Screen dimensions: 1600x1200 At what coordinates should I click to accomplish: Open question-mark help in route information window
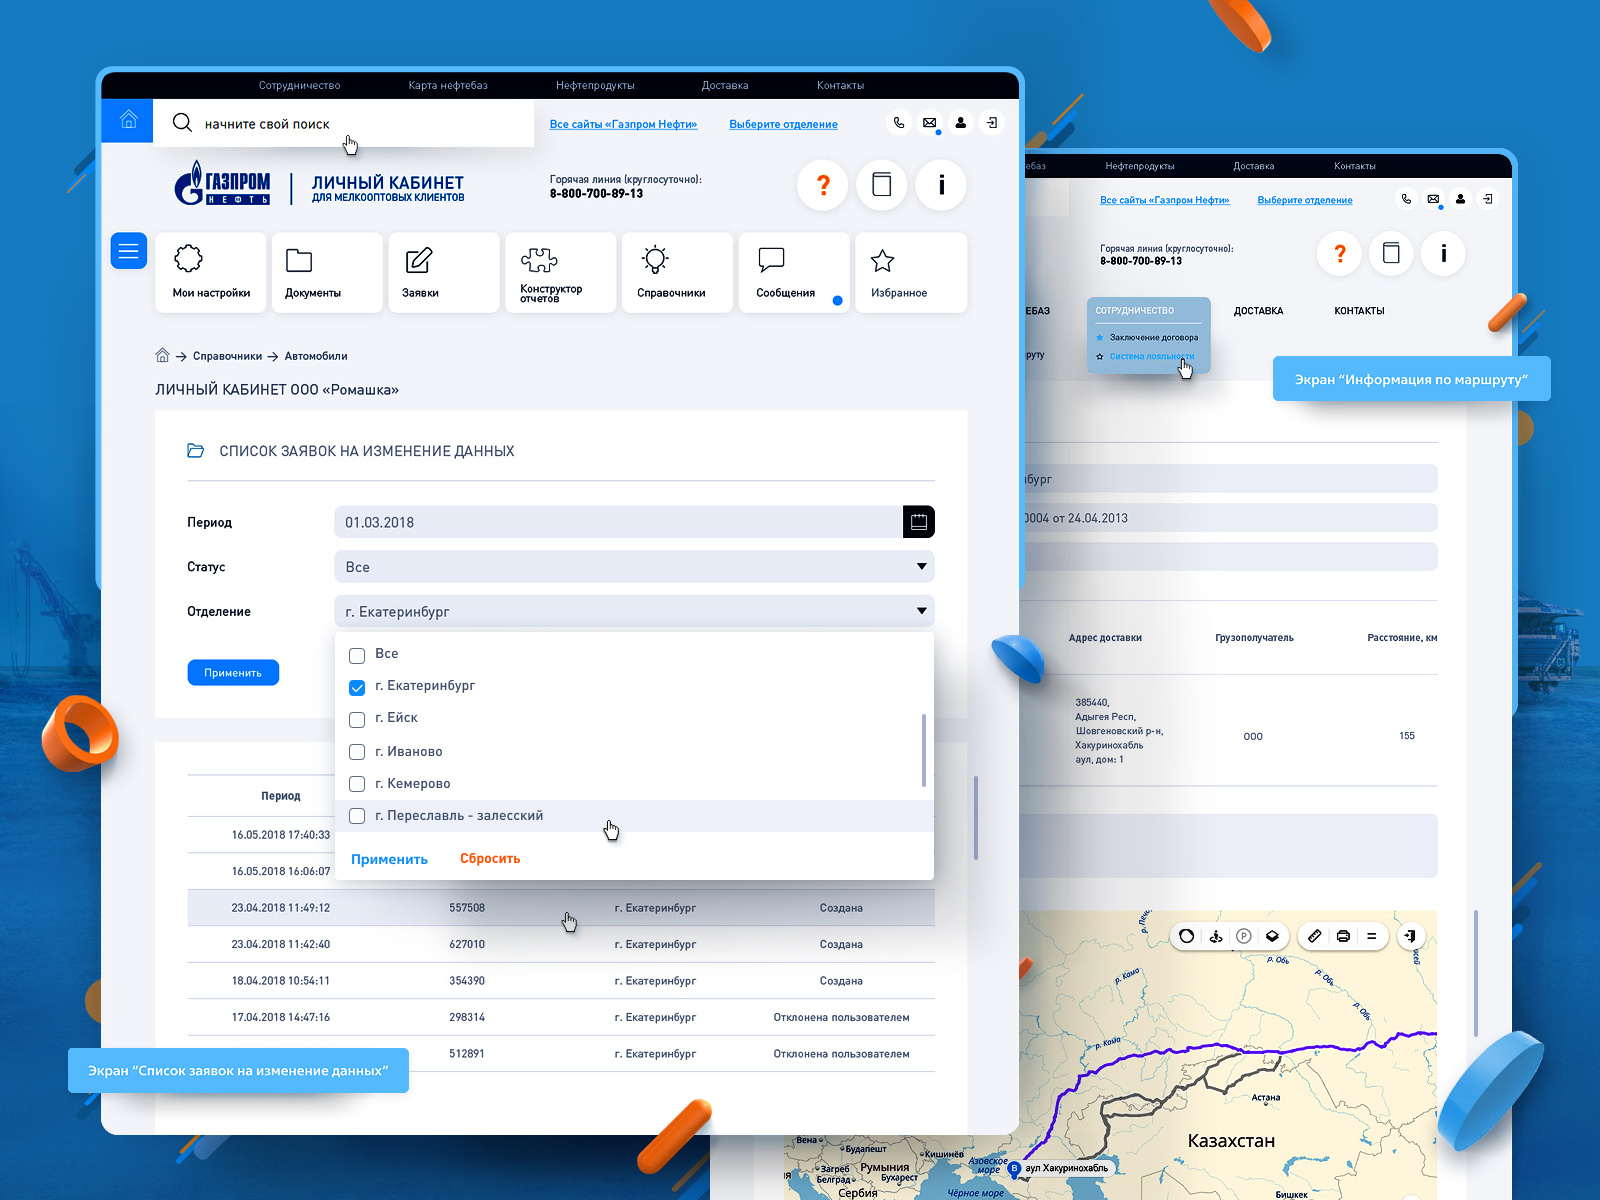[x=1340, y=253]
